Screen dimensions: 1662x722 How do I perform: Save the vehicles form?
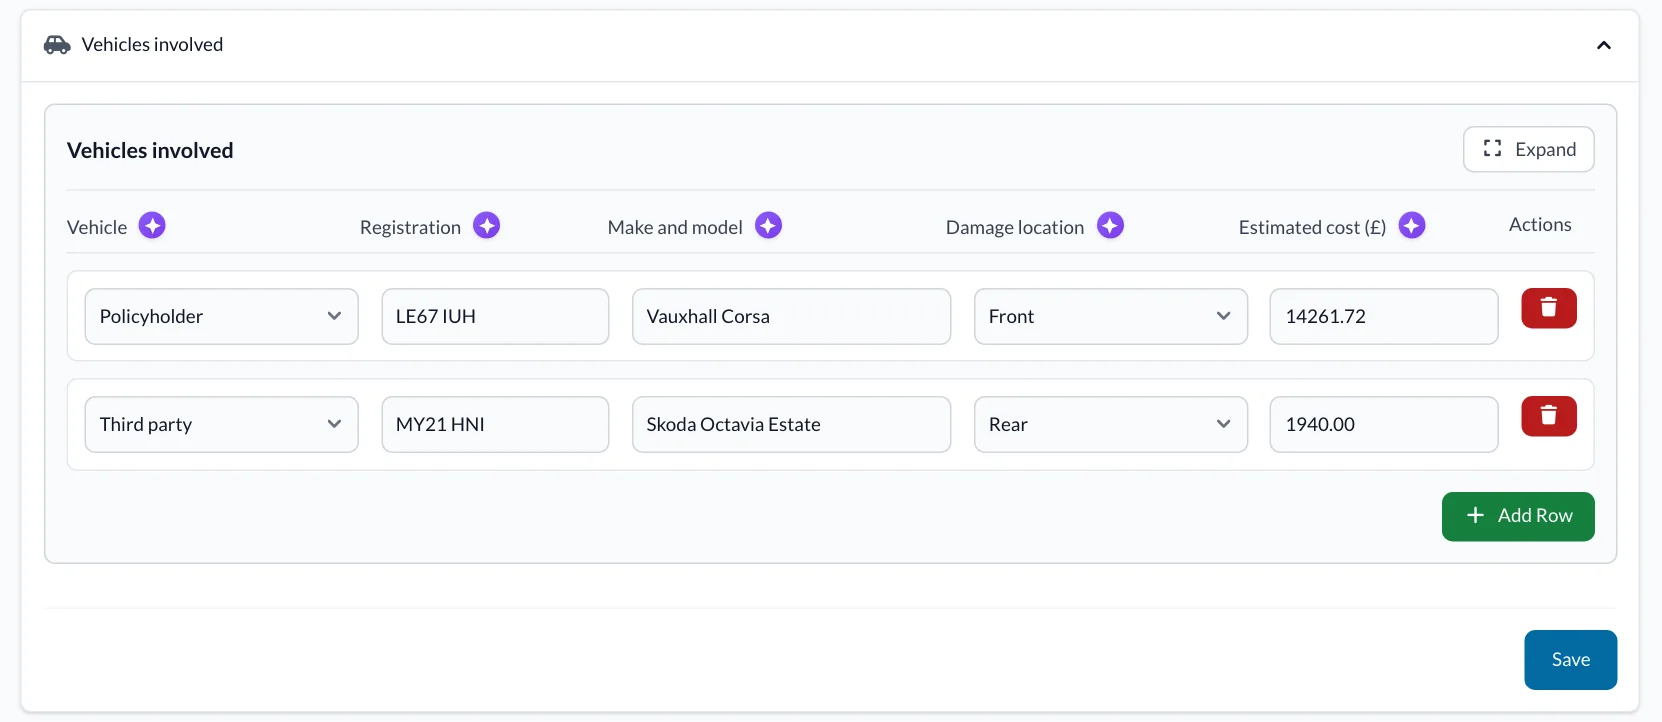pyautogui.click(x=1571, y=660)
